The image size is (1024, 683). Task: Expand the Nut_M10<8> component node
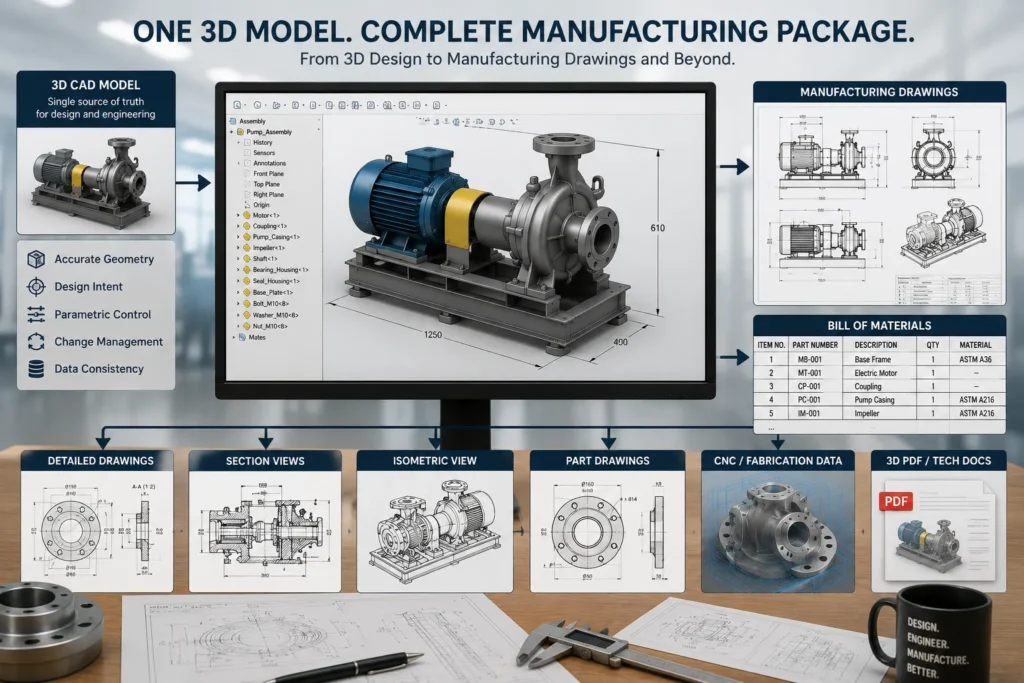tap(238, 326)
